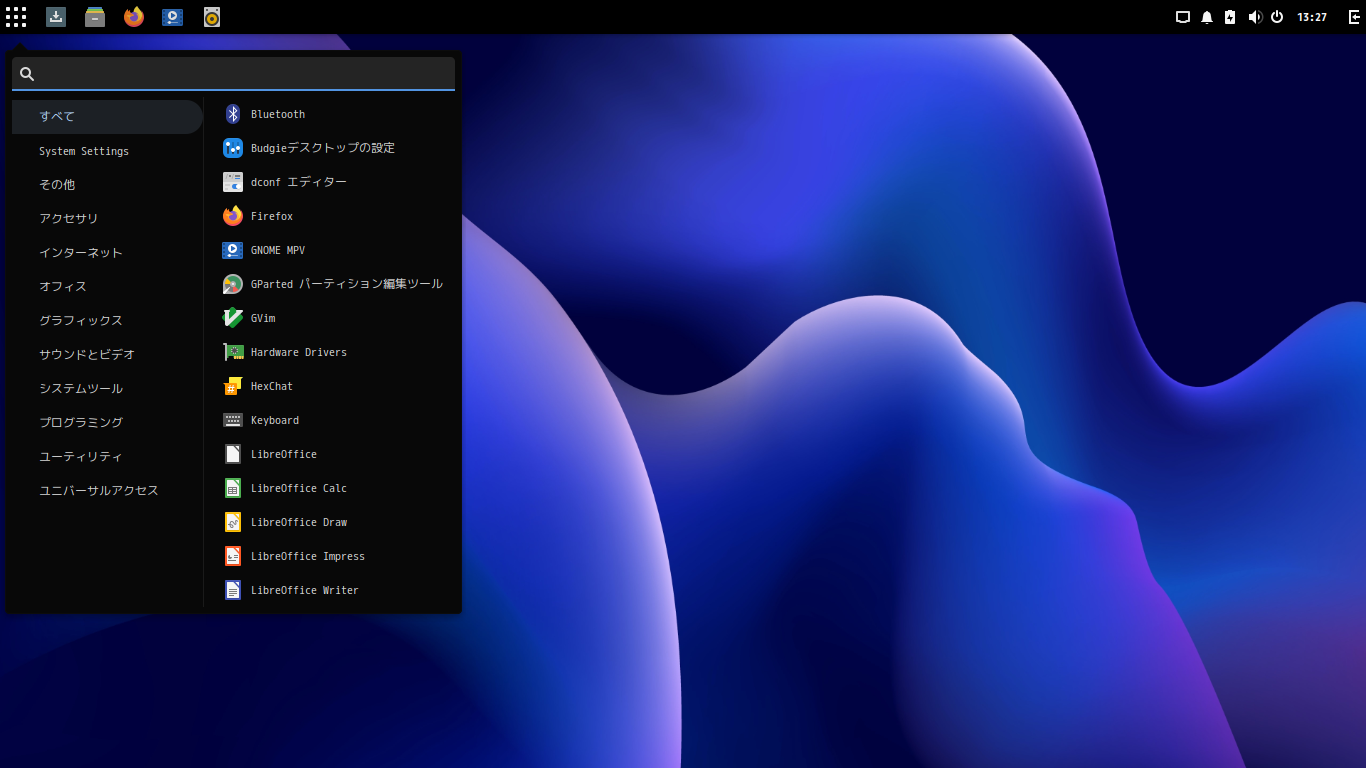Click the LibreOffice start center icon
Screen dimensions: 1366x768
pos(233,454)
